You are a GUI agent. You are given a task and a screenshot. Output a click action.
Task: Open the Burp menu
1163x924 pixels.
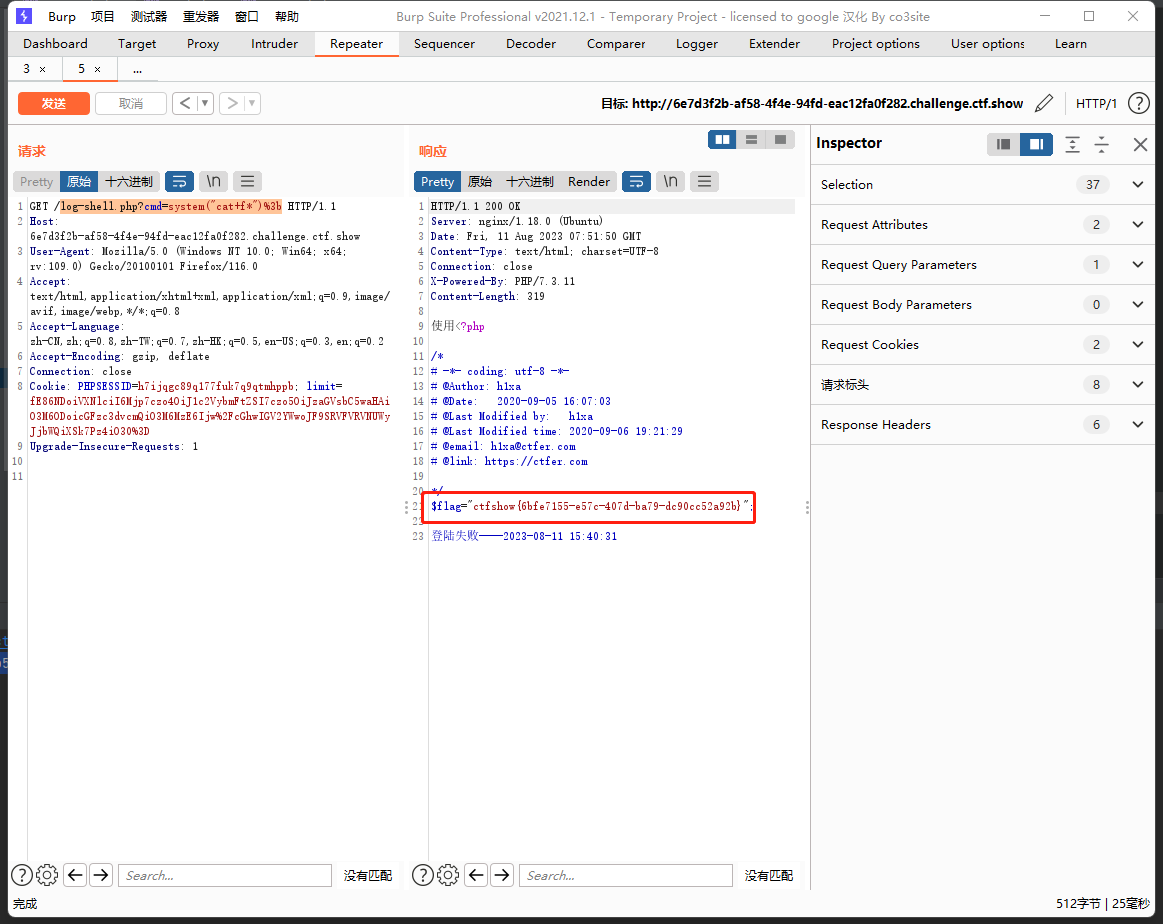[62, 16]
